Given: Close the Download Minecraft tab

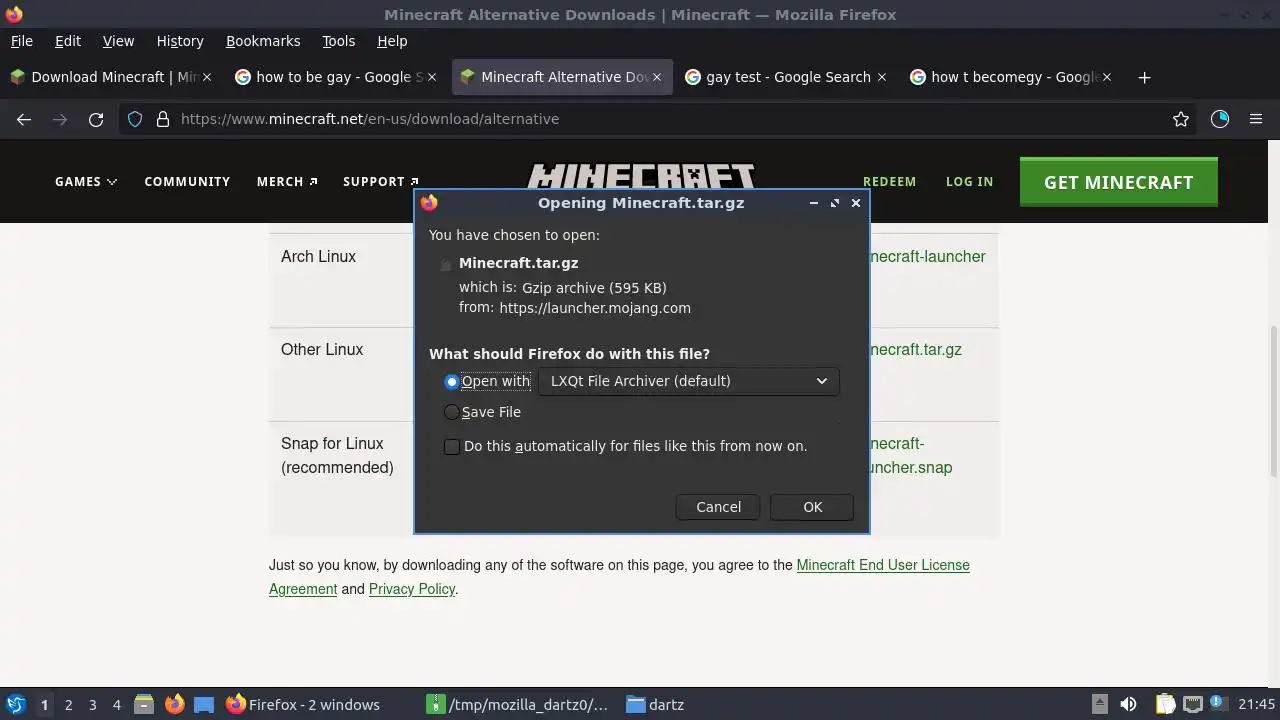Looking at the screenshot, I should (207, 77).
